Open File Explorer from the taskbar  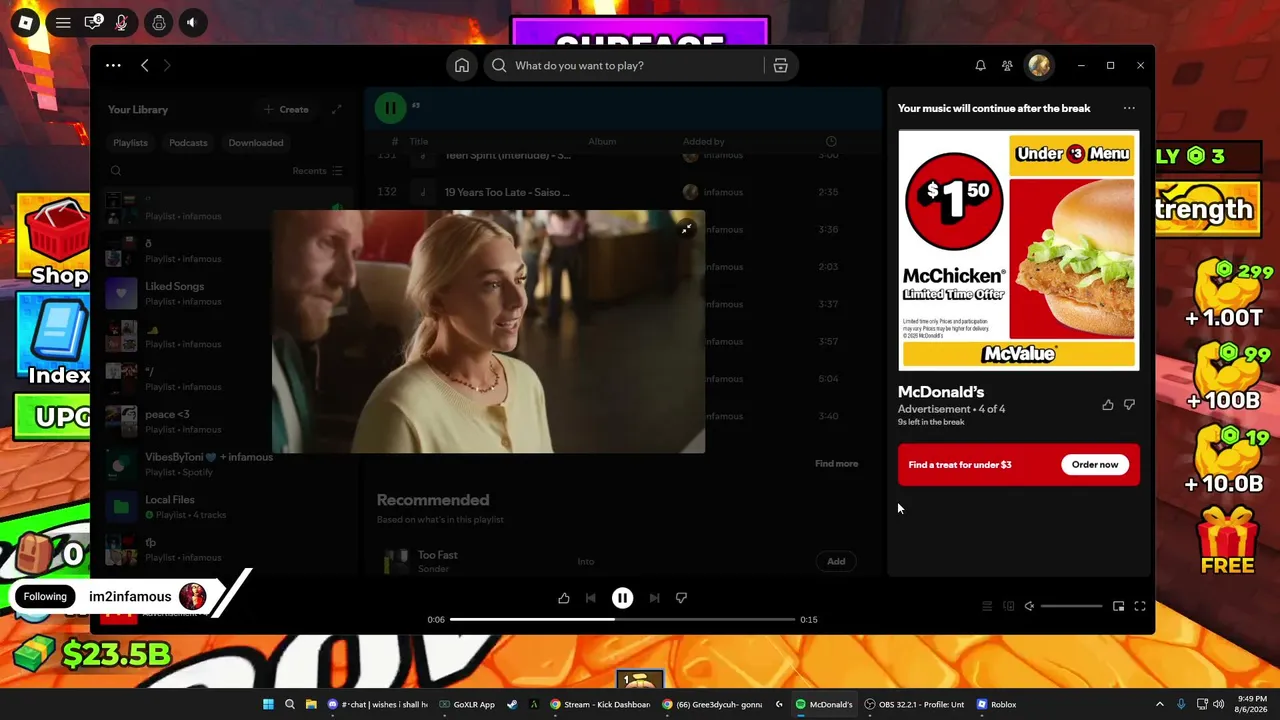pyautogui.click(x=311, y=704)
